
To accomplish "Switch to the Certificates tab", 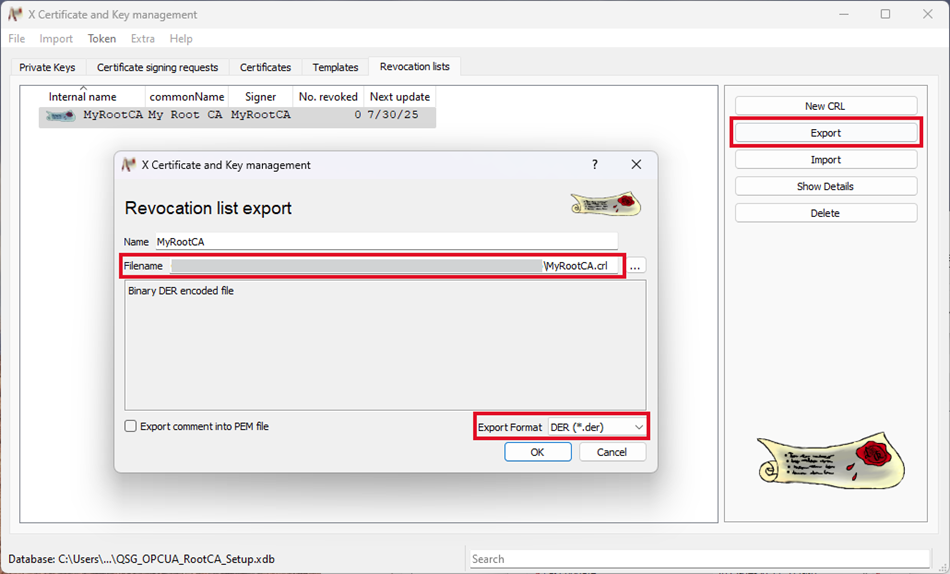I will (x=265, y=67).
